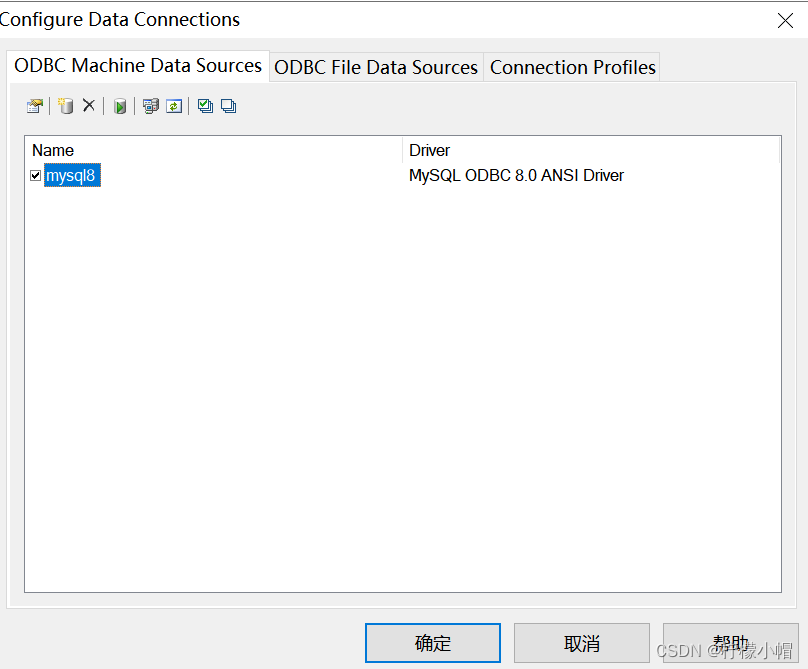
Task: Confirm with the 确定 button
Action: pyautogui.click(x=433, y=643)
